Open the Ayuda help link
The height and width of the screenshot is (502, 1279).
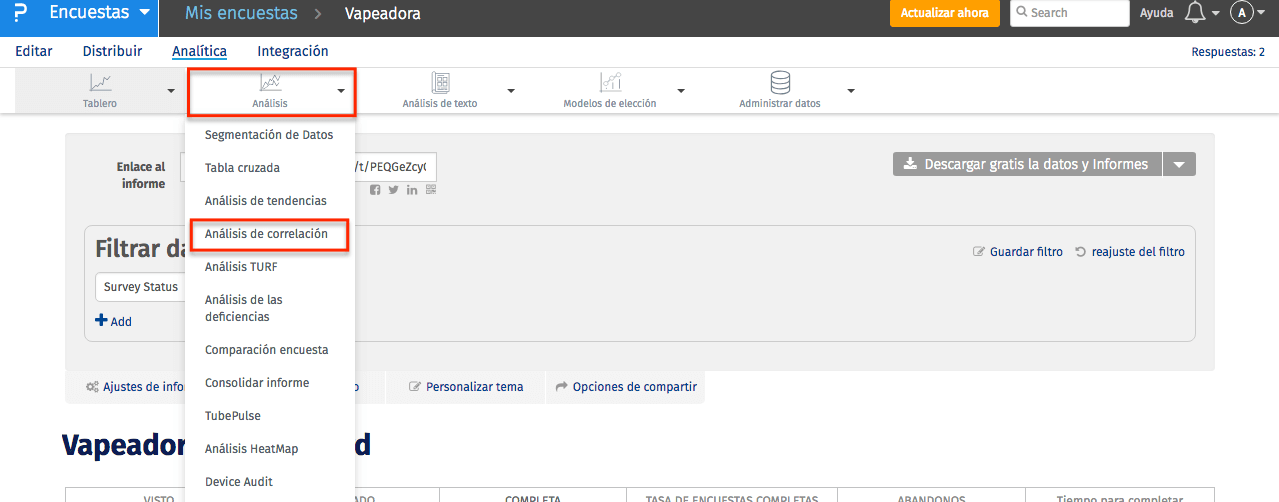click(x=1157, y=13)
